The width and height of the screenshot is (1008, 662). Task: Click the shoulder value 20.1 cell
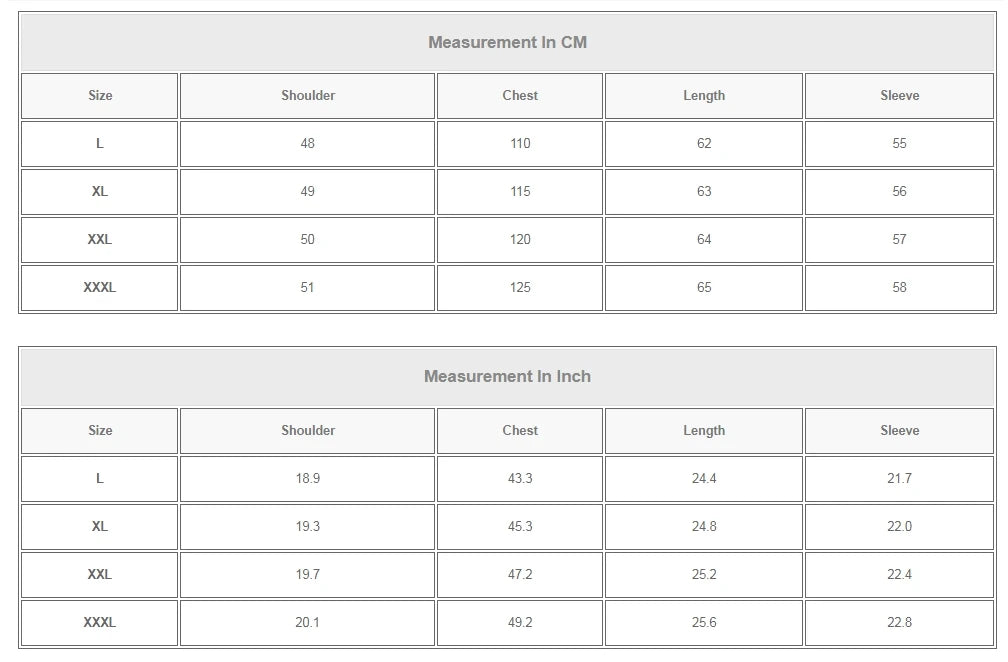pos(308,623)
